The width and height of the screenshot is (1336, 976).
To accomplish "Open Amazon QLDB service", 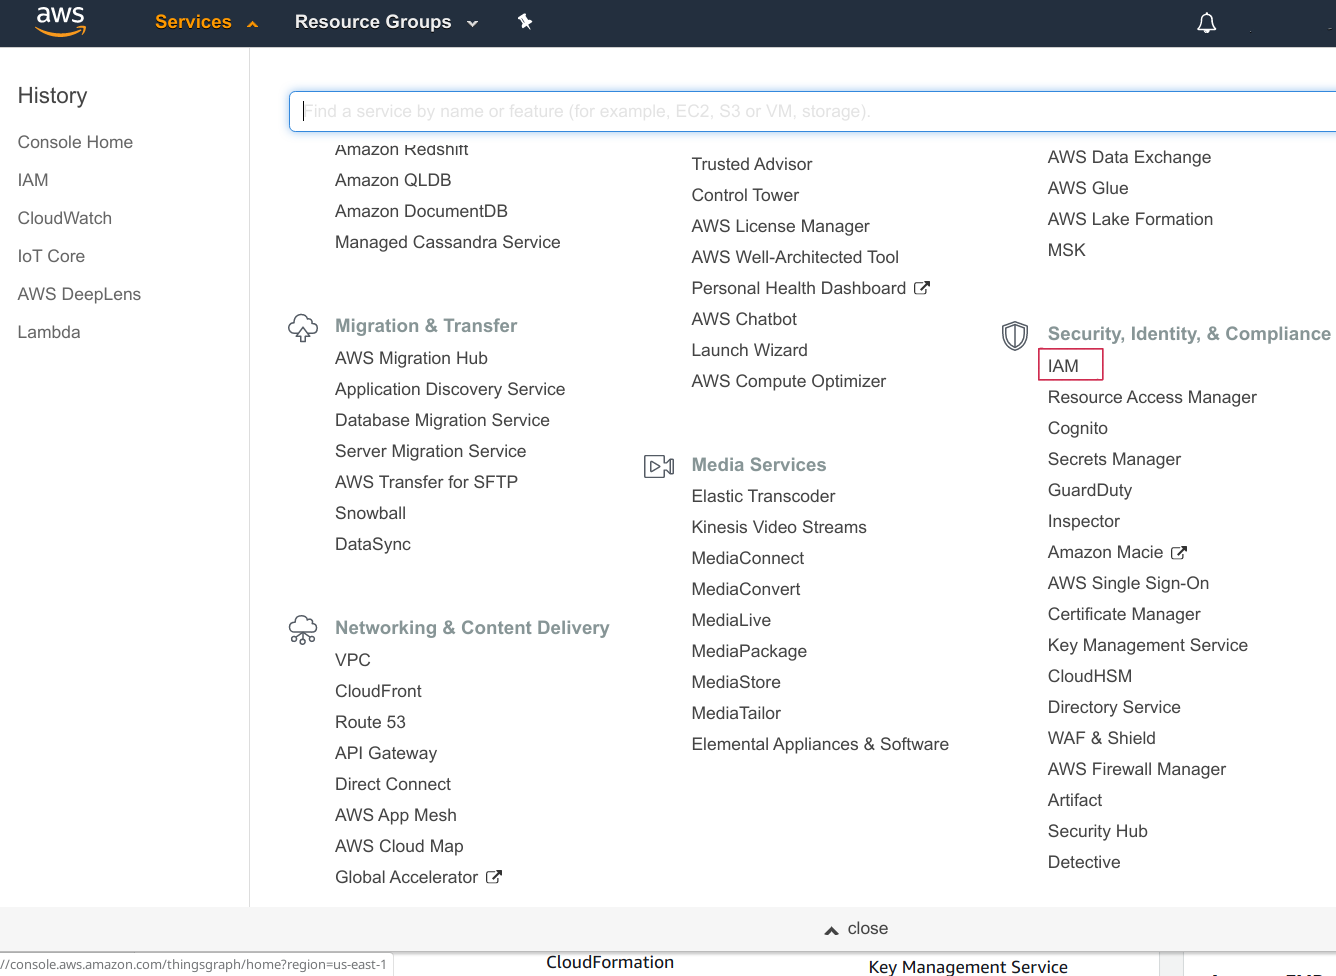I will [393, 180].
